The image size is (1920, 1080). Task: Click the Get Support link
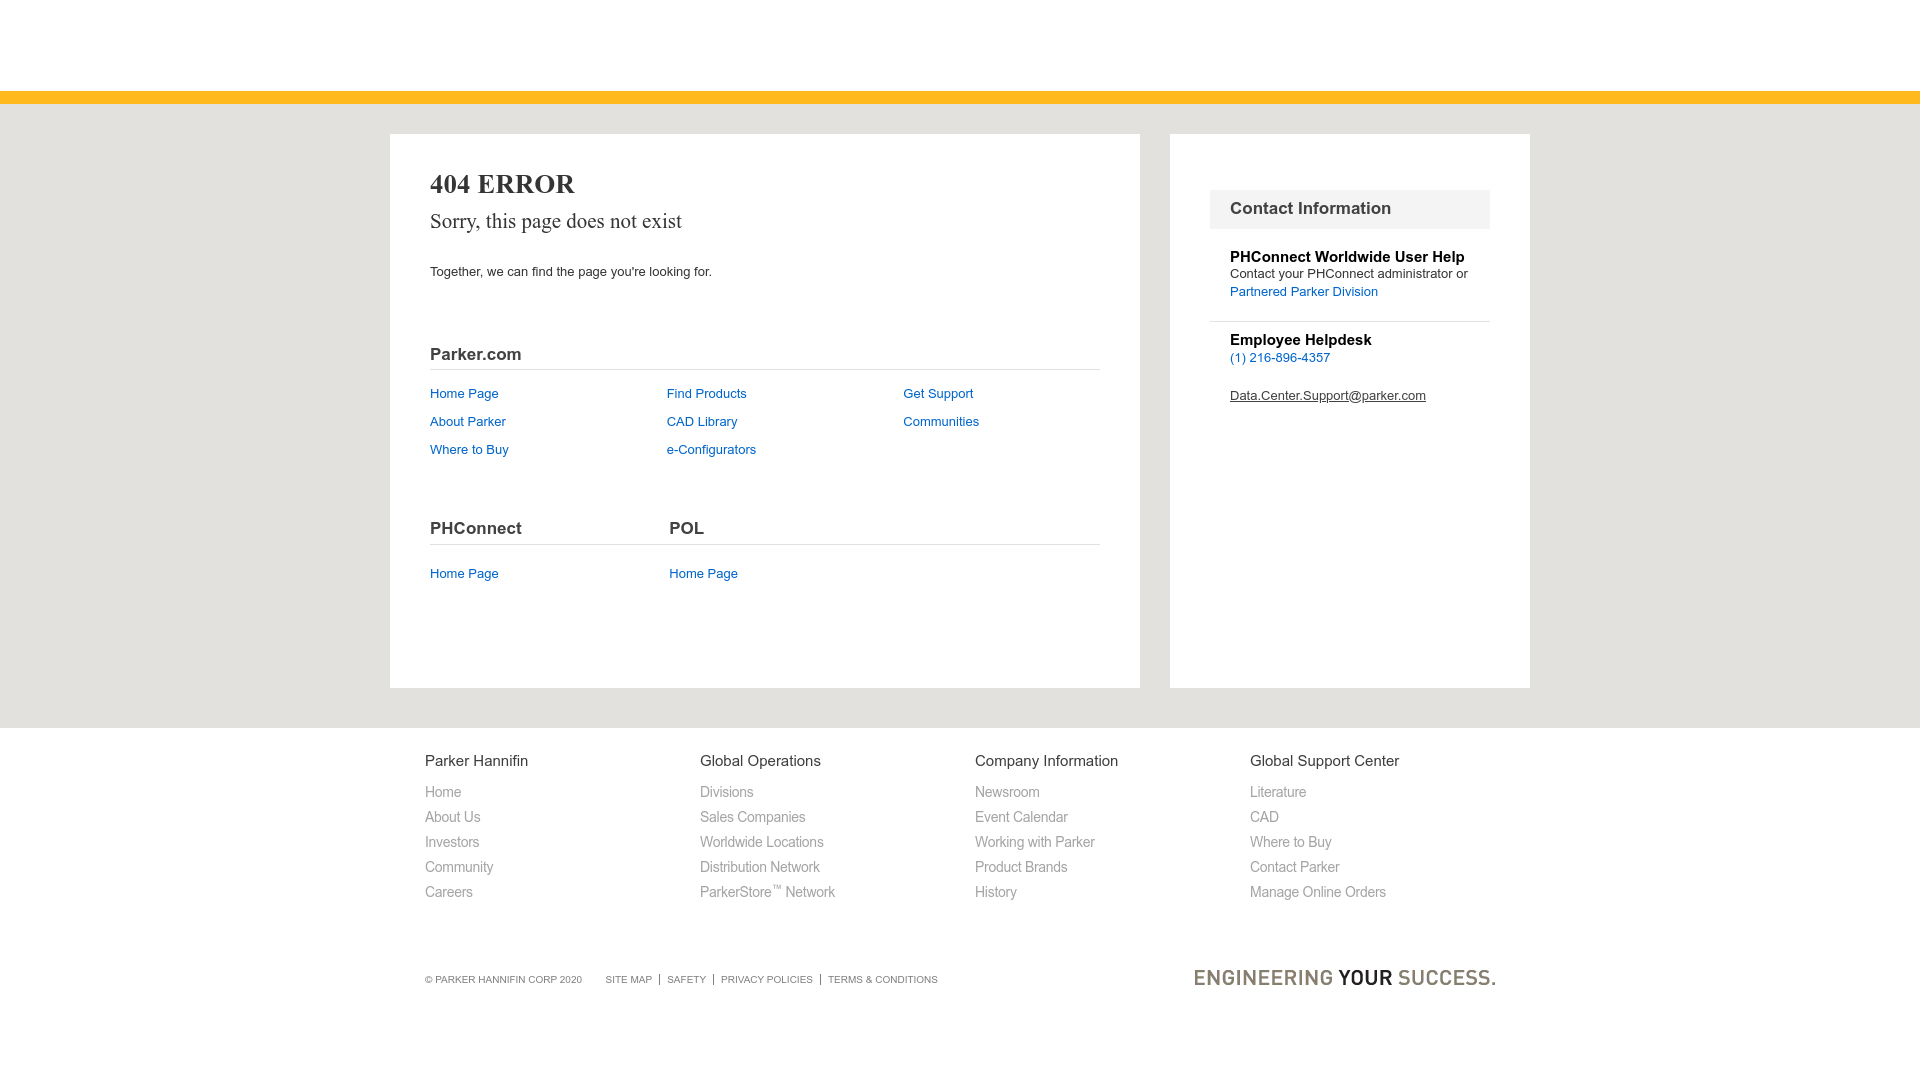938,394
